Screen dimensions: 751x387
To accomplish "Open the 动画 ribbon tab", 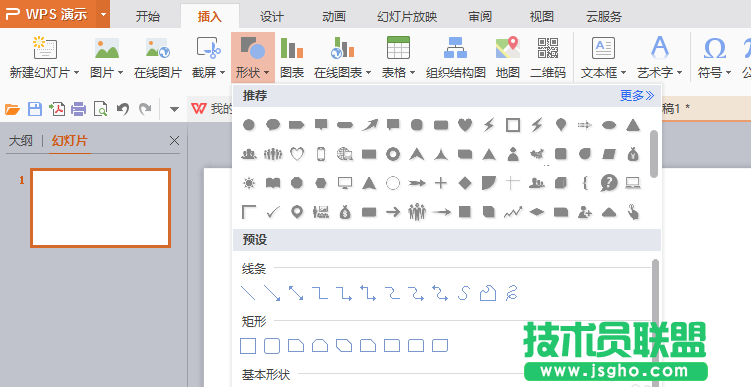I will click(334, 17).
